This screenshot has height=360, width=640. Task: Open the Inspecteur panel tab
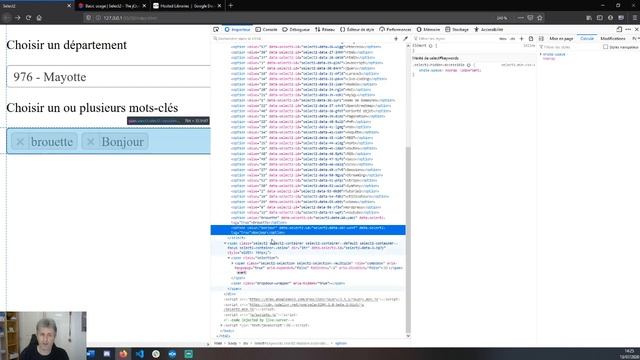coord(237,29)
